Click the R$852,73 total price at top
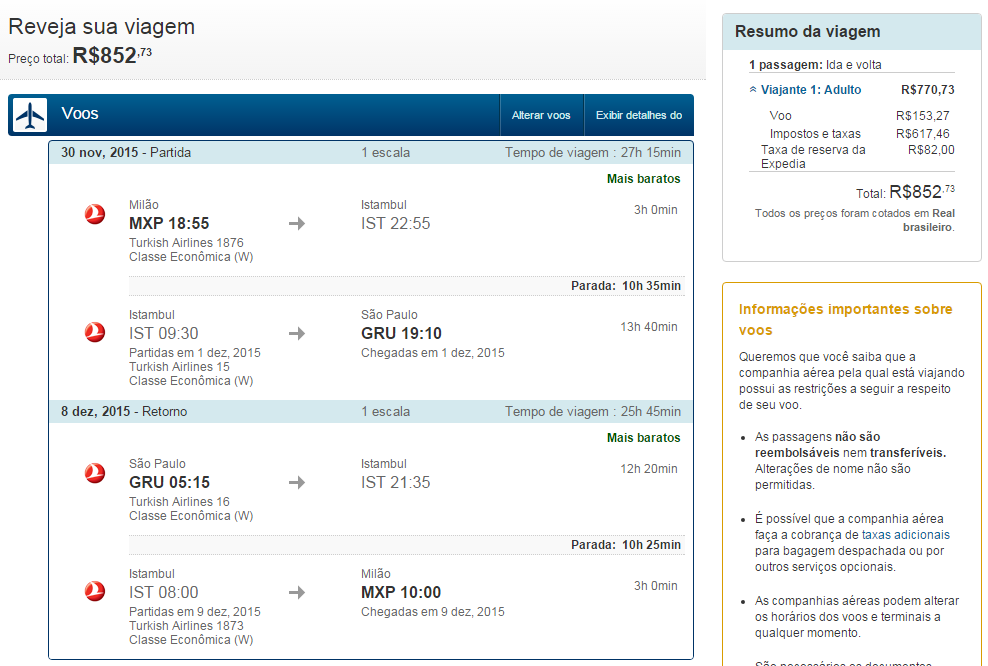The image size is (988, 666). coord(112,55)
